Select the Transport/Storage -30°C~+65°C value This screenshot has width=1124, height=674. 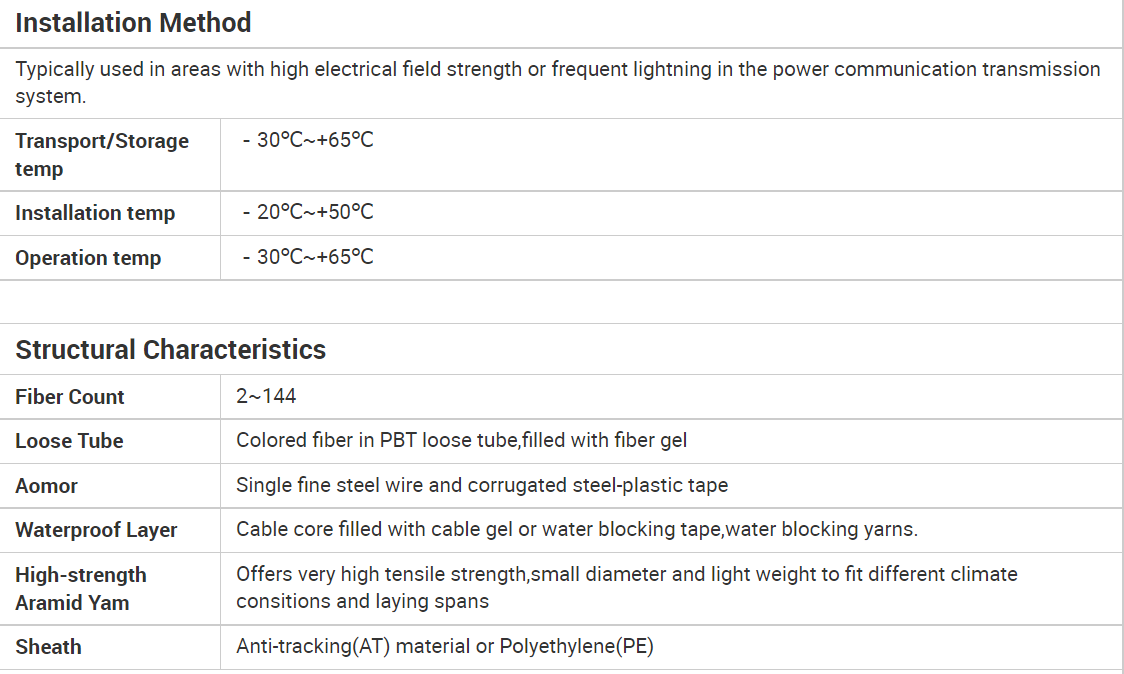tap(308, 140)
